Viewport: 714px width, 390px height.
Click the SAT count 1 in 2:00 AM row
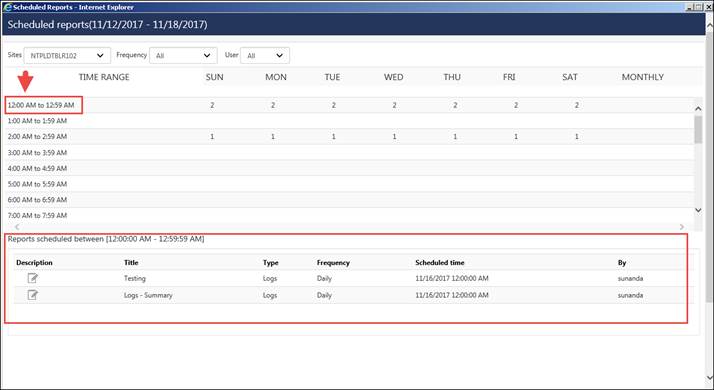tap(577, 137)
